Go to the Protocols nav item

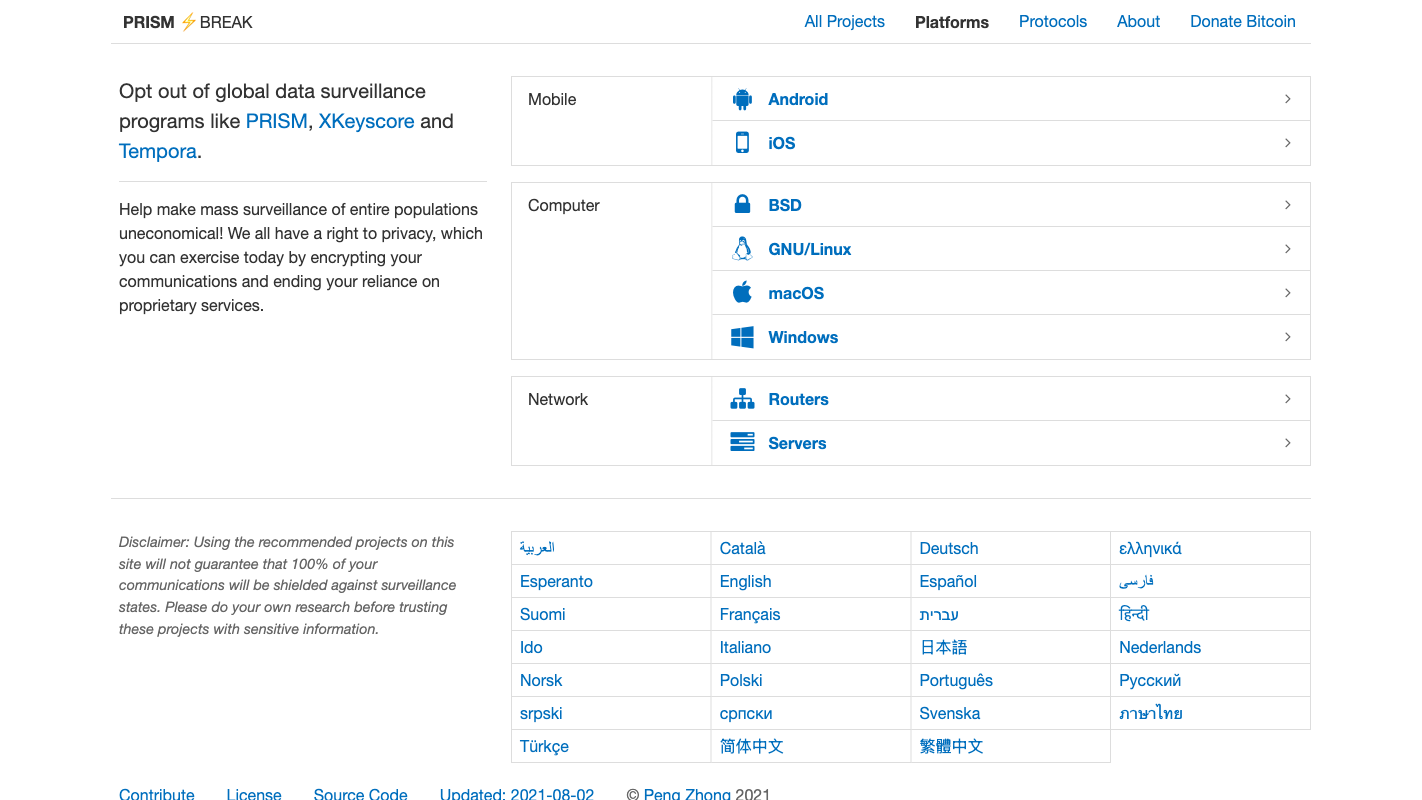pyautogui.click(x=1052, y=21)
